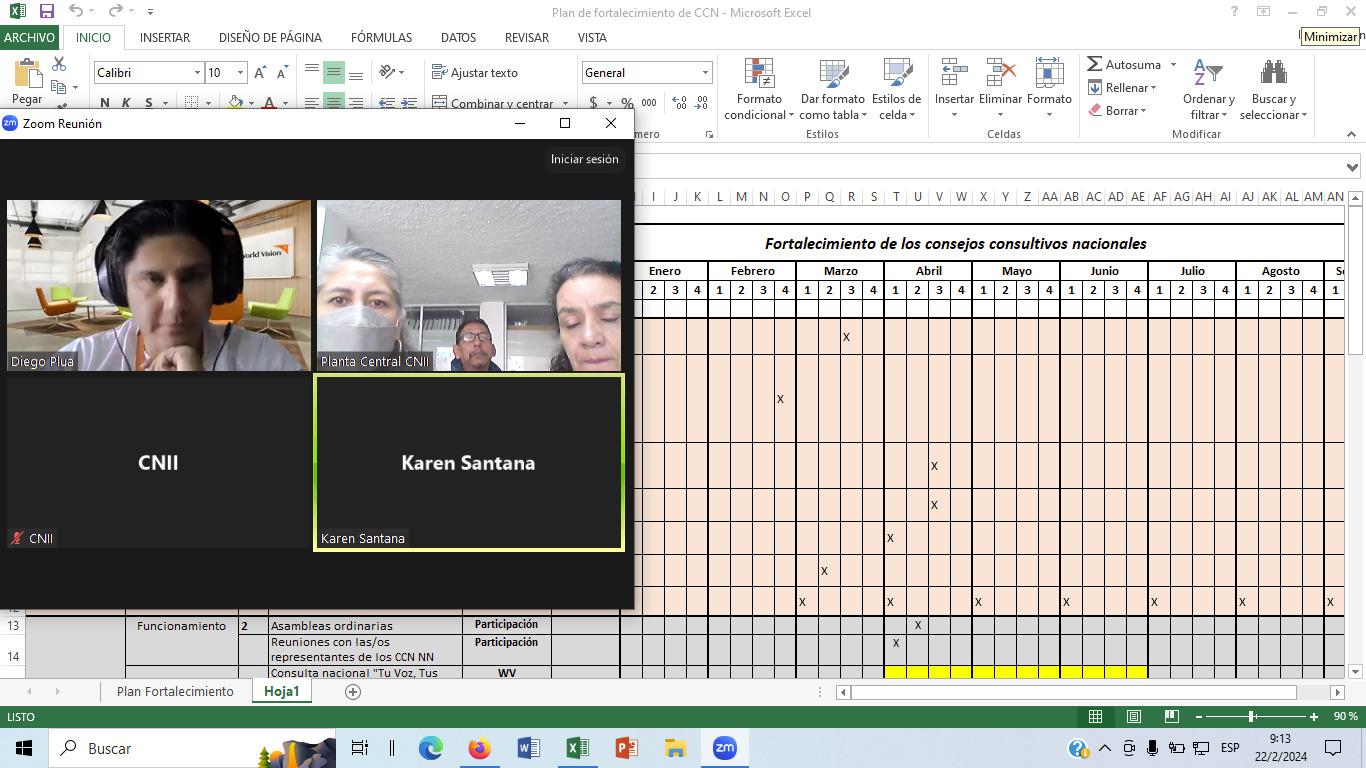1366x768 pixels.
Task: Open the General number format dropdown
Action: (705, 73)
